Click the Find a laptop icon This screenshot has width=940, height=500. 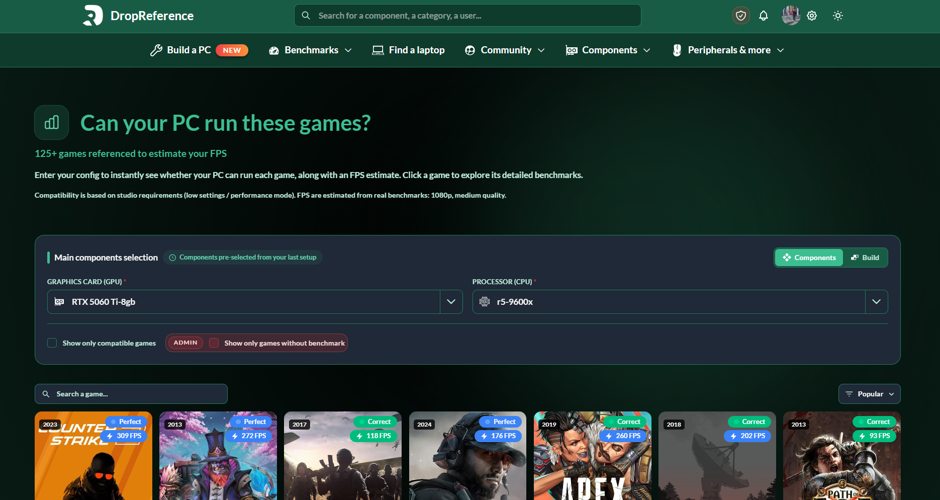[x=378, y=50]
